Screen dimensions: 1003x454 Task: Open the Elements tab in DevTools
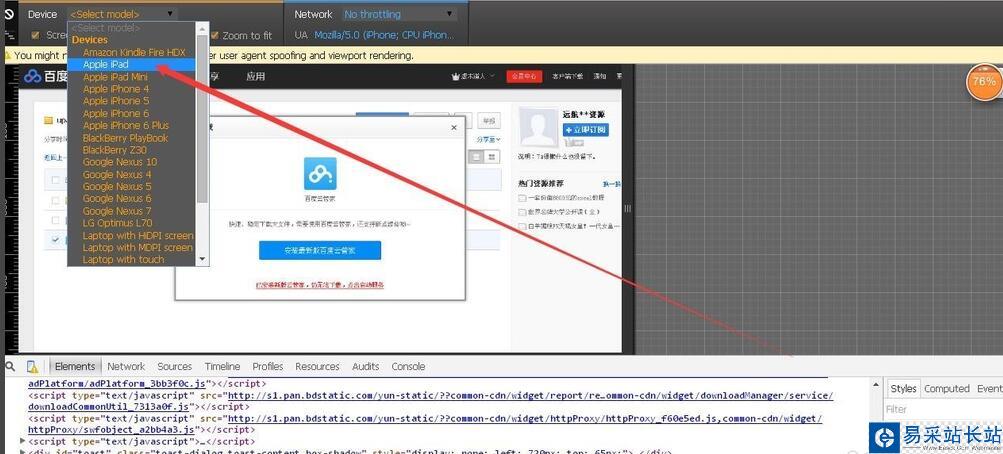[75, 366]
